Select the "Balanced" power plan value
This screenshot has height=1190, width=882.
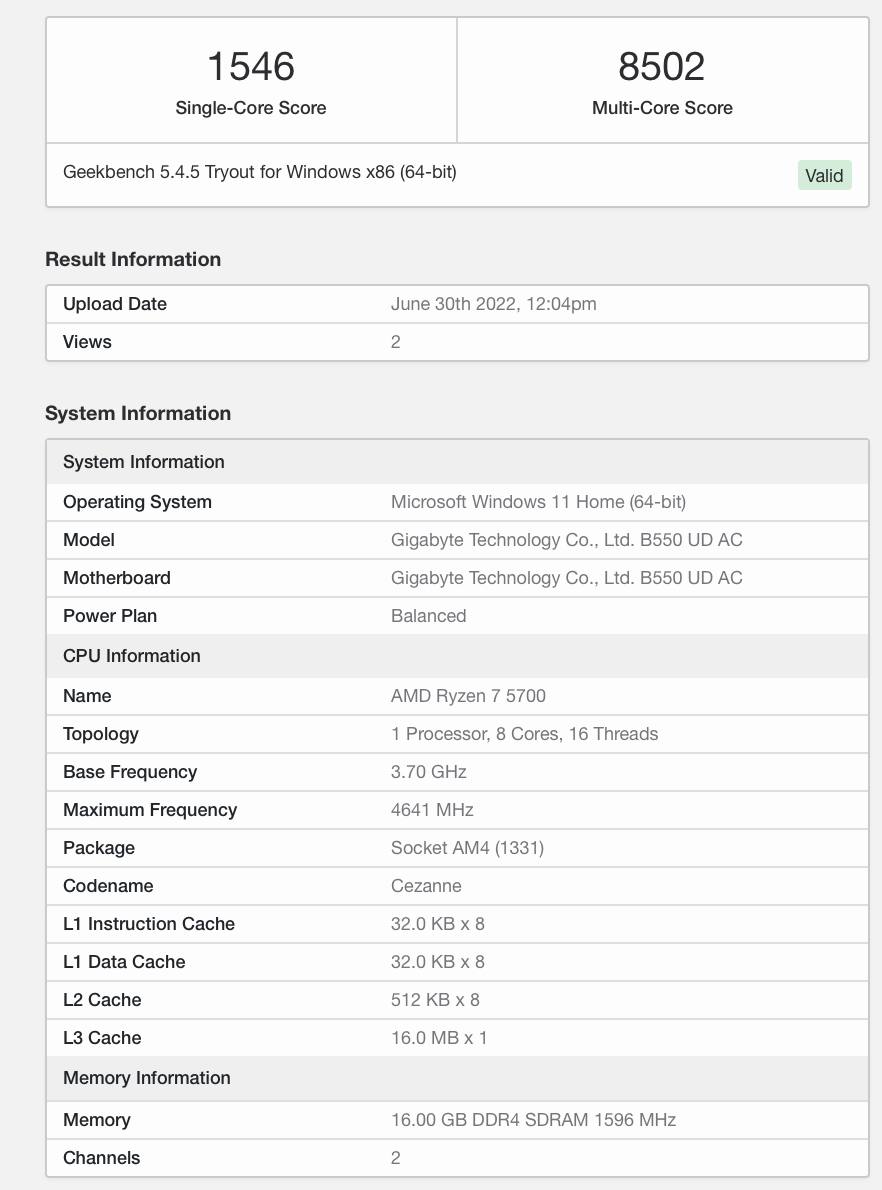(428, 615)
